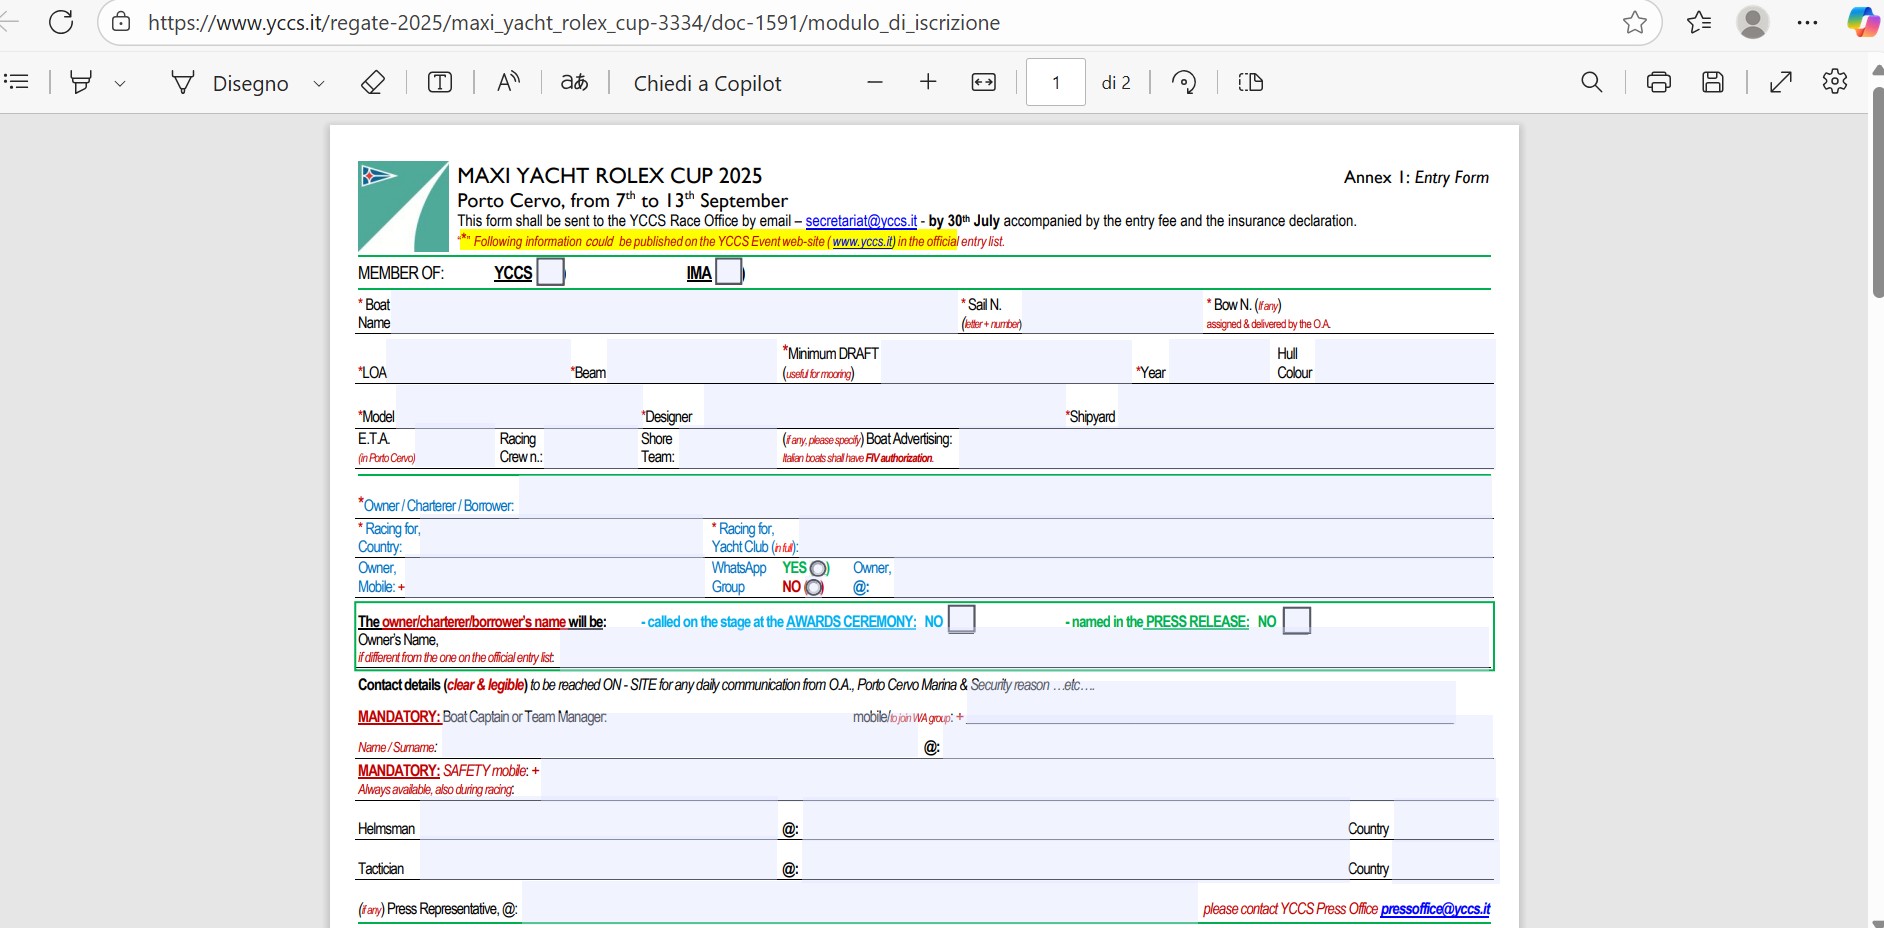Open the secretariat@yccs.it email link

point(861,221)
